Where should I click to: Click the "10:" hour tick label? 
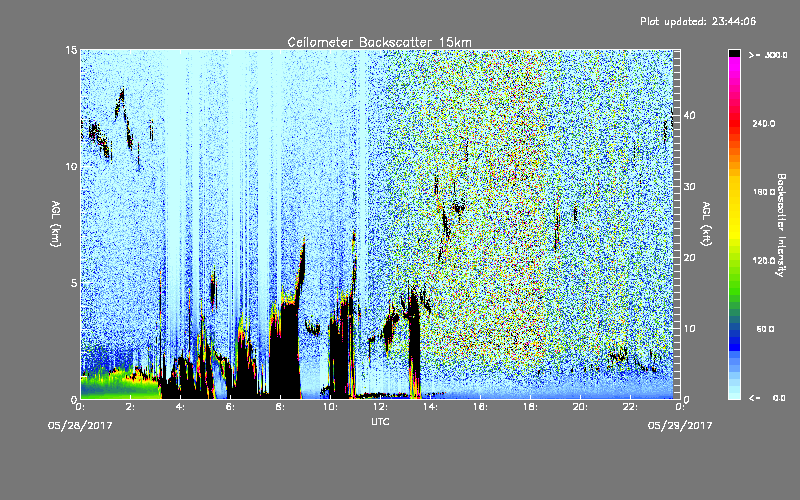pyautogui.click(x=331, y=407)
